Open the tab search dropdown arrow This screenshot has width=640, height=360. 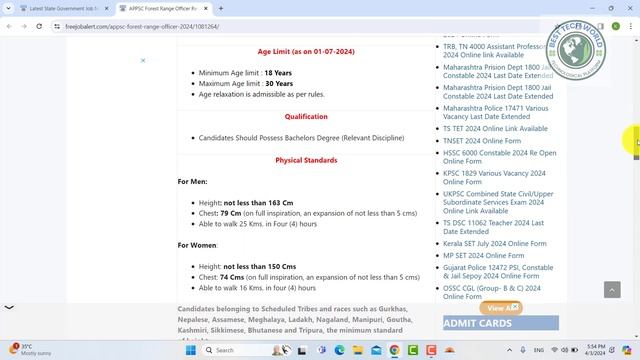(8, 8)
